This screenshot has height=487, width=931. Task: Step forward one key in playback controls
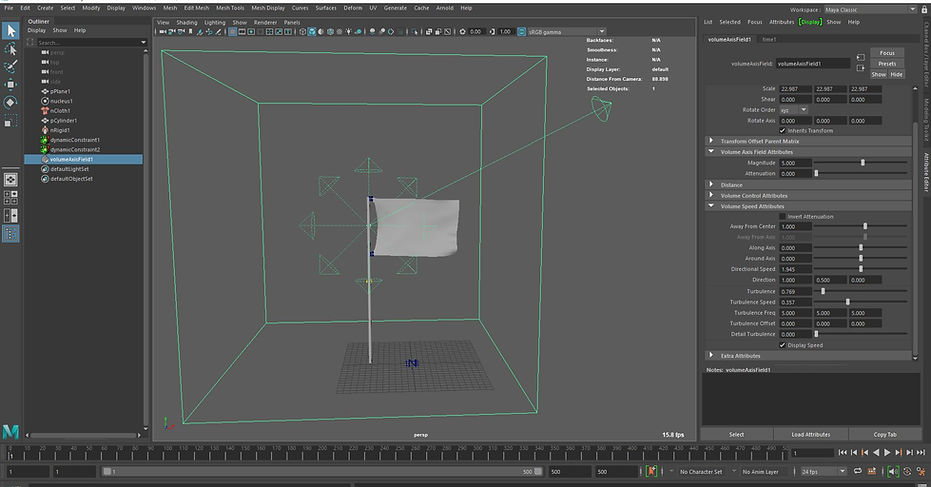(898, 453)
